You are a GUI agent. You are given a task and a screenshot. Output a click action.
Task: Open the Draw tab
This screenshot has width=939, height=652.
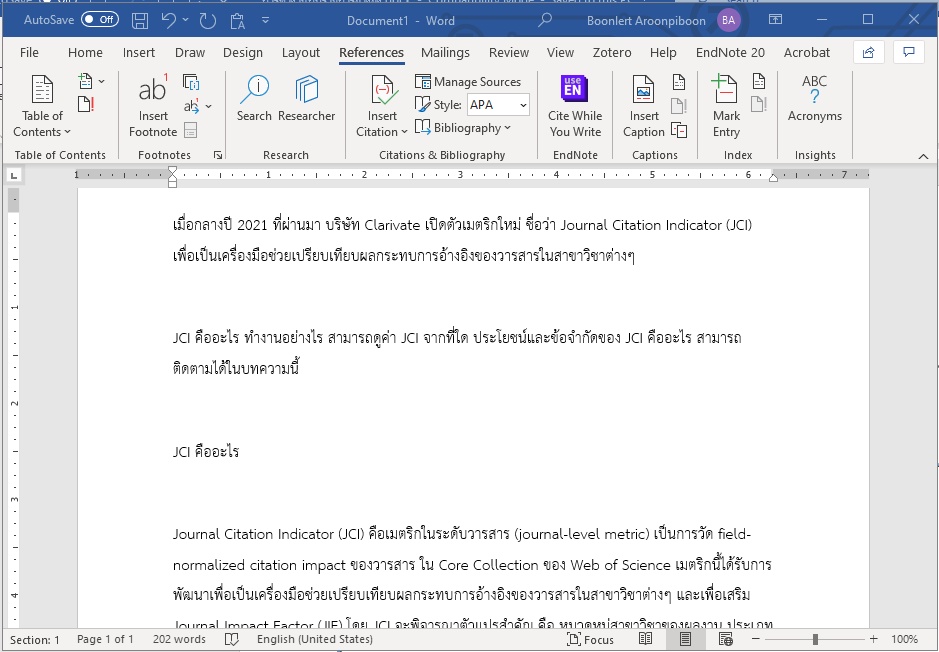pos(190,53)
